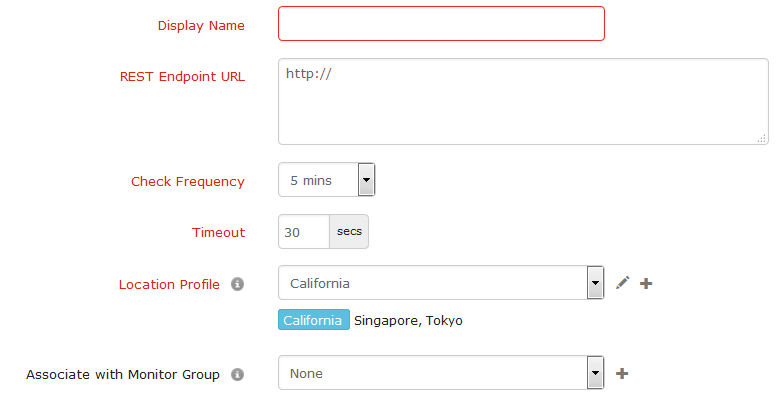Open the Check Frequency dropdown
Image resolution: width=782 pixels, height=418 pixels.
pyautogui.click(x=366, y=180)
